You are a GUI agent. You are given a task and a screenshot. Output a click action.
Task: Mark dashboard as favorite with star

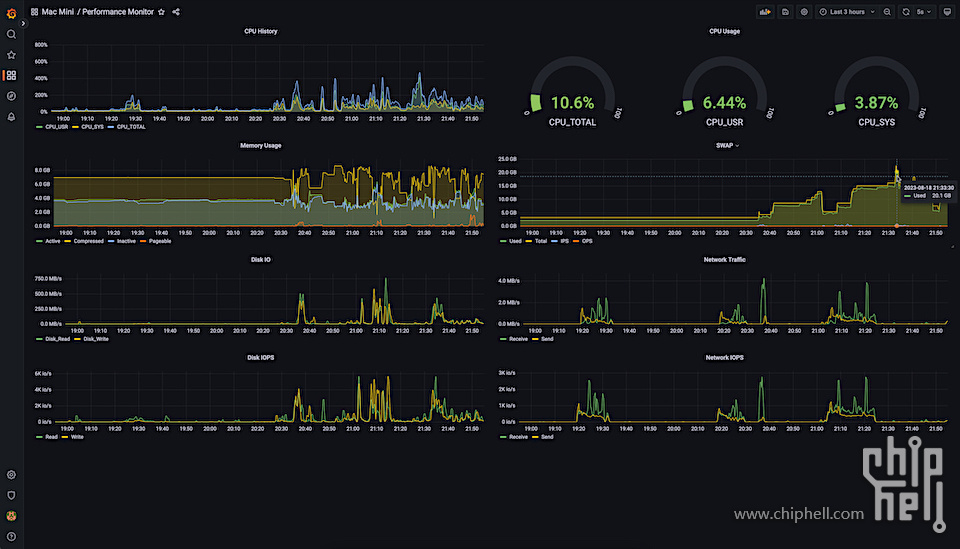pos(162,12)
